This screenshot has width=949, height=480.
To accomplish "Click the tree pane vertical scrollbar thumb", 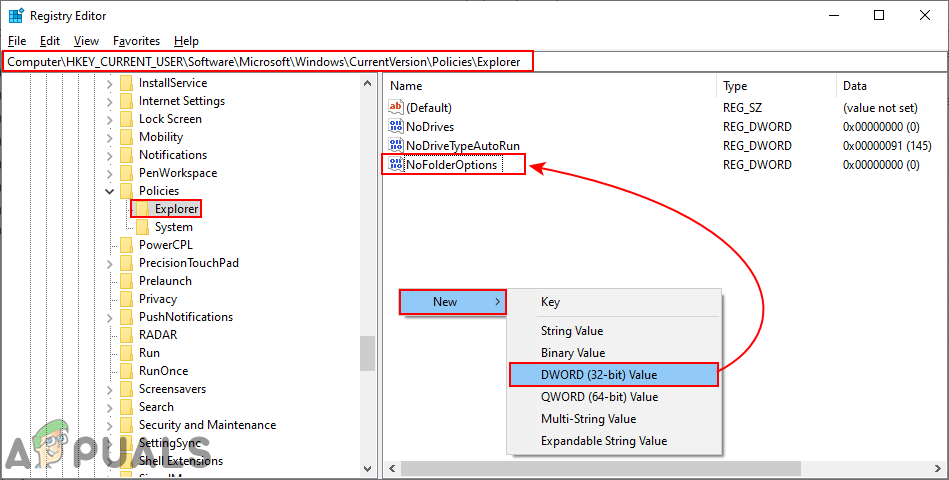I will tap(367, 353).
